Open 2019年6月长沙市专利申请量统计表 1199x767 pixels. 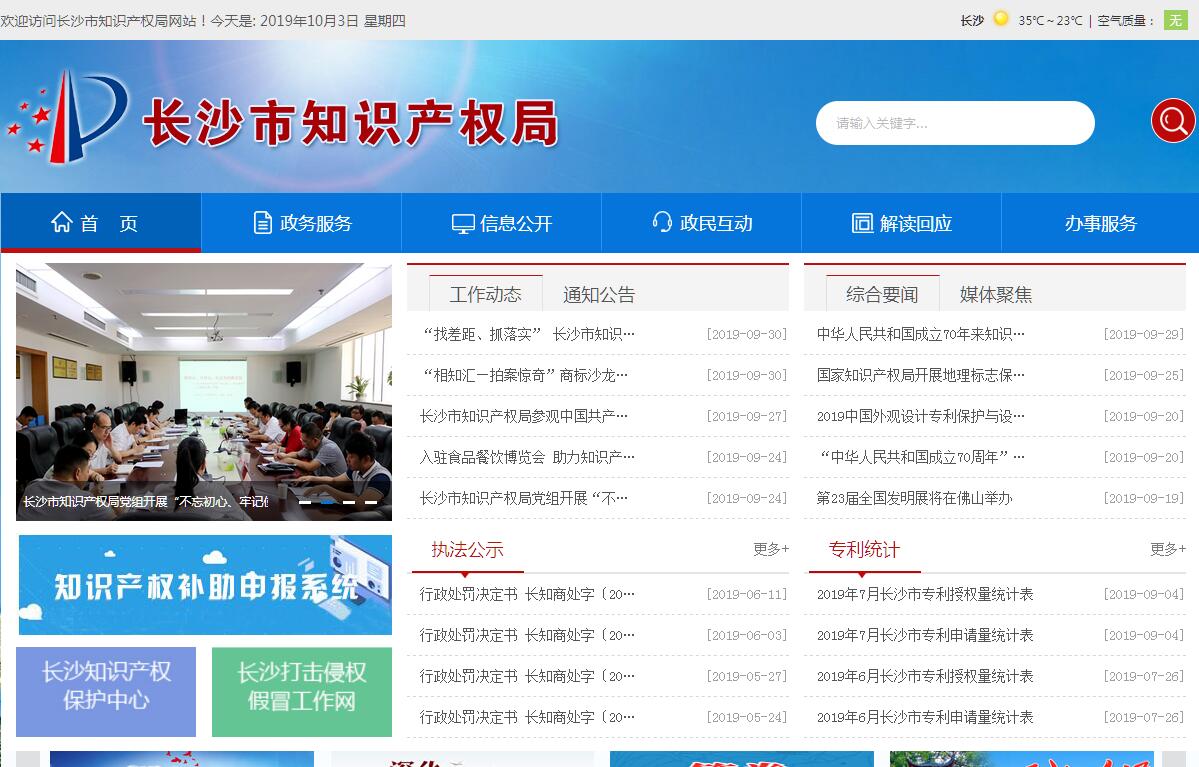click(x=925, y=717)
